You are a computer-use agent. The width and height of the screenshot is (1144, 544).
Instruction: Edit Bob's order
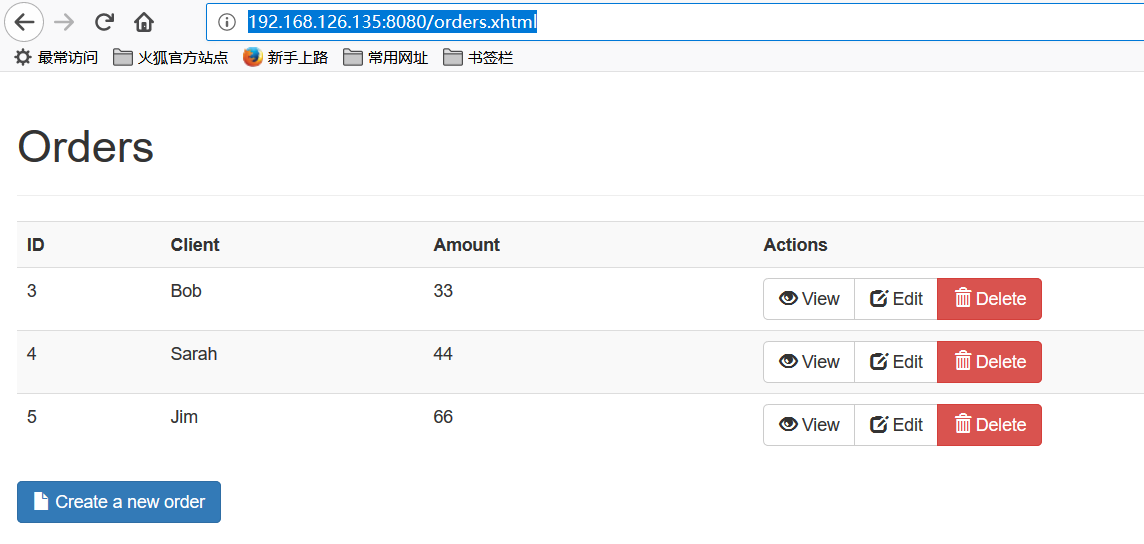point(896,299)
